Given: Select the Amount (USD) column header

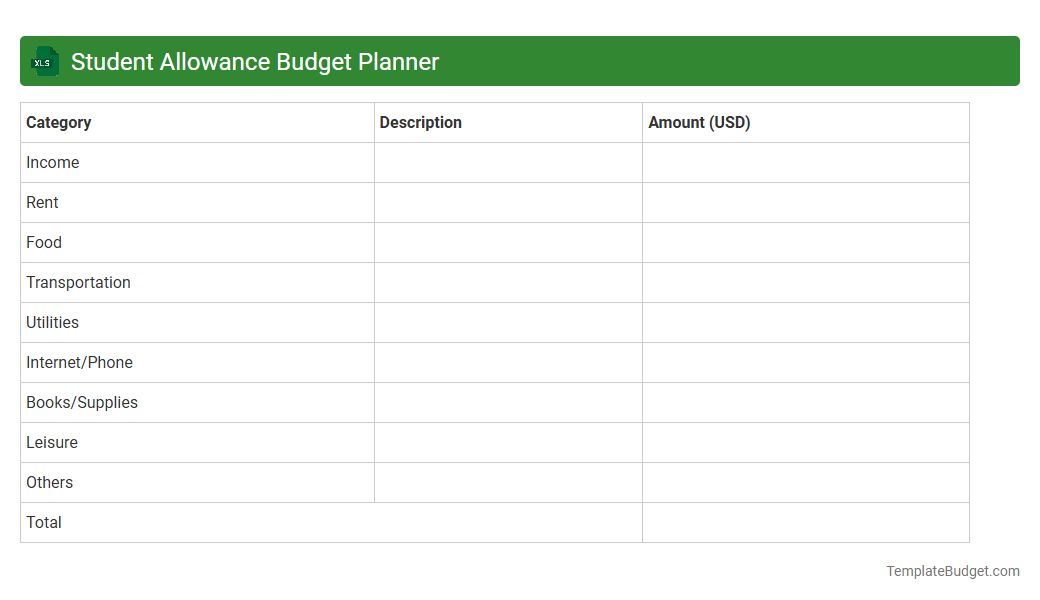Looking at the screenshot, I should pyautogui.click(x=699, y=122).
